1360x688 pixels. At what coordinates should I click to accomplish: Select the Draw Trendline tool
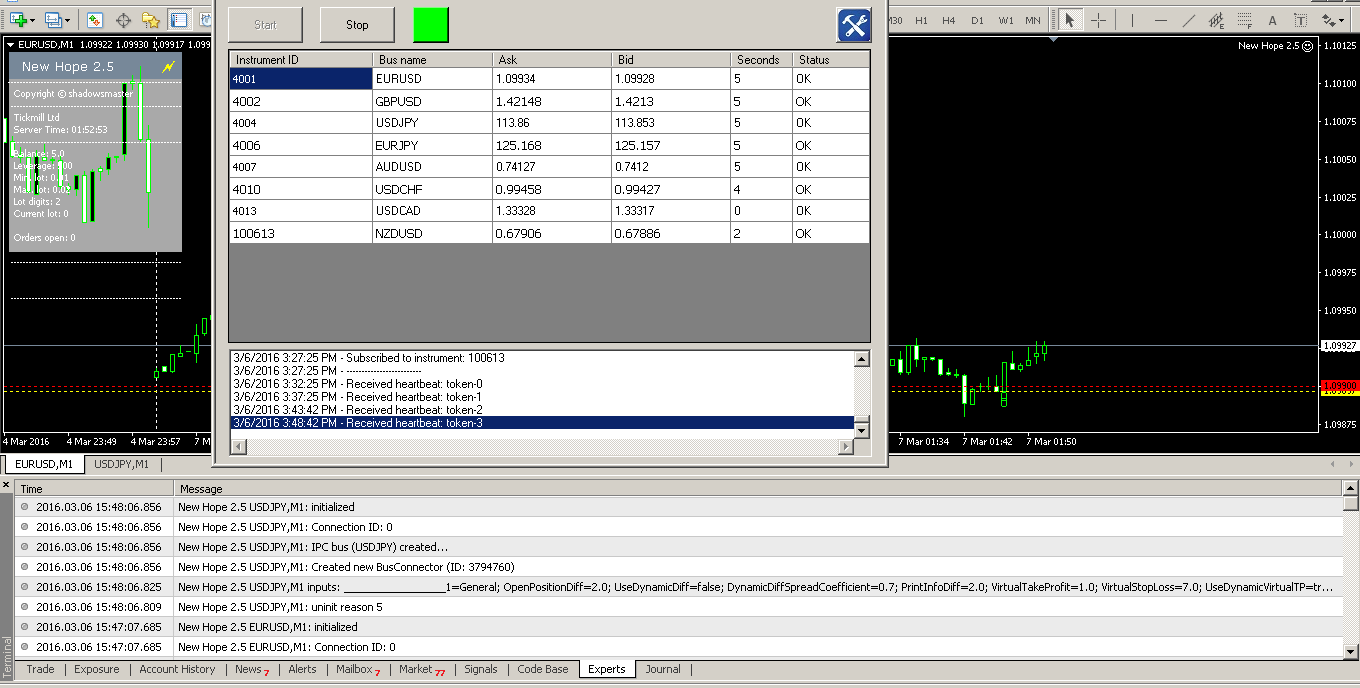(x=1188, y=20)
